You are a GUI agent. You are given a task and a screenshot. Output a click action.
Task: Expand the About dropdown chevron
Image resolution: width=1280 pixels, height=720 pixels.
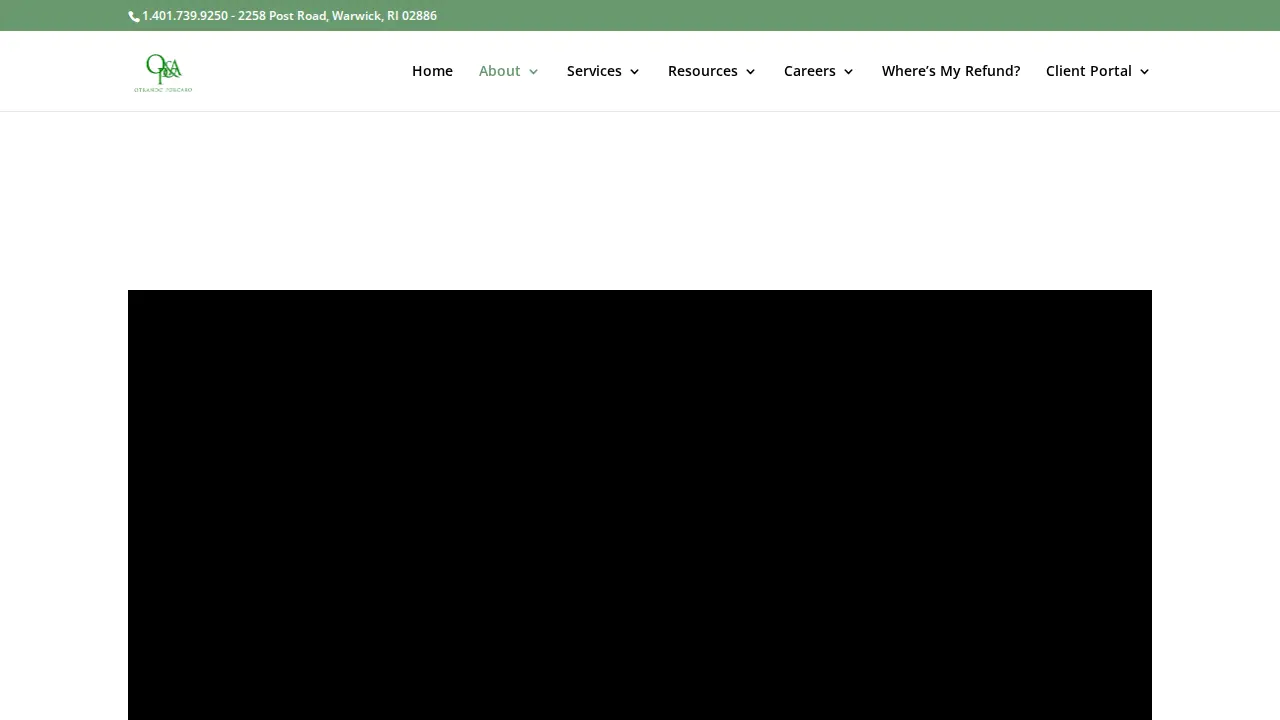[534, 72]
